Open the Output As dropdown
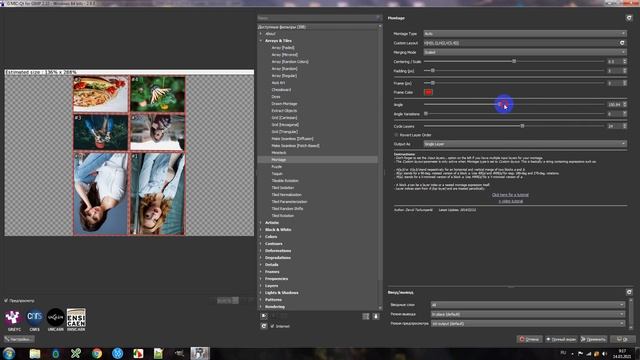 (524, 144)
